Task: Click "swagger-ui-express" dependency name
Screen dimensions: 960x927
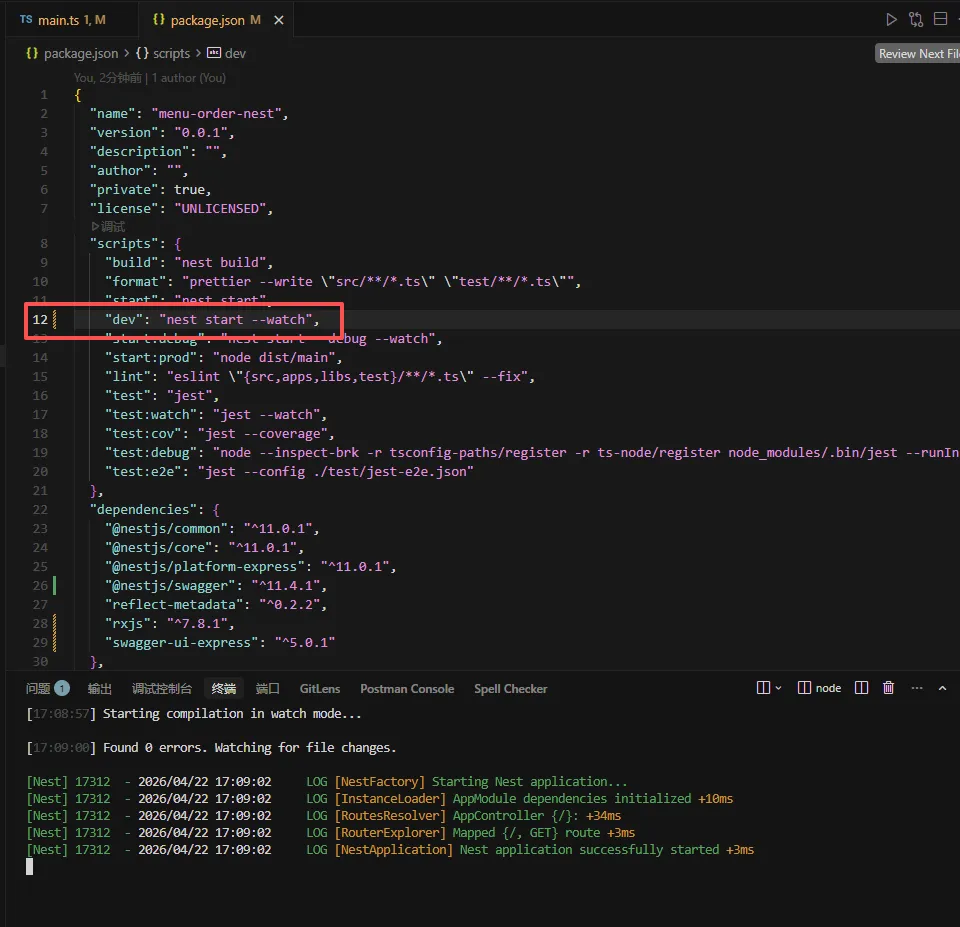Action: coord(181,642)
